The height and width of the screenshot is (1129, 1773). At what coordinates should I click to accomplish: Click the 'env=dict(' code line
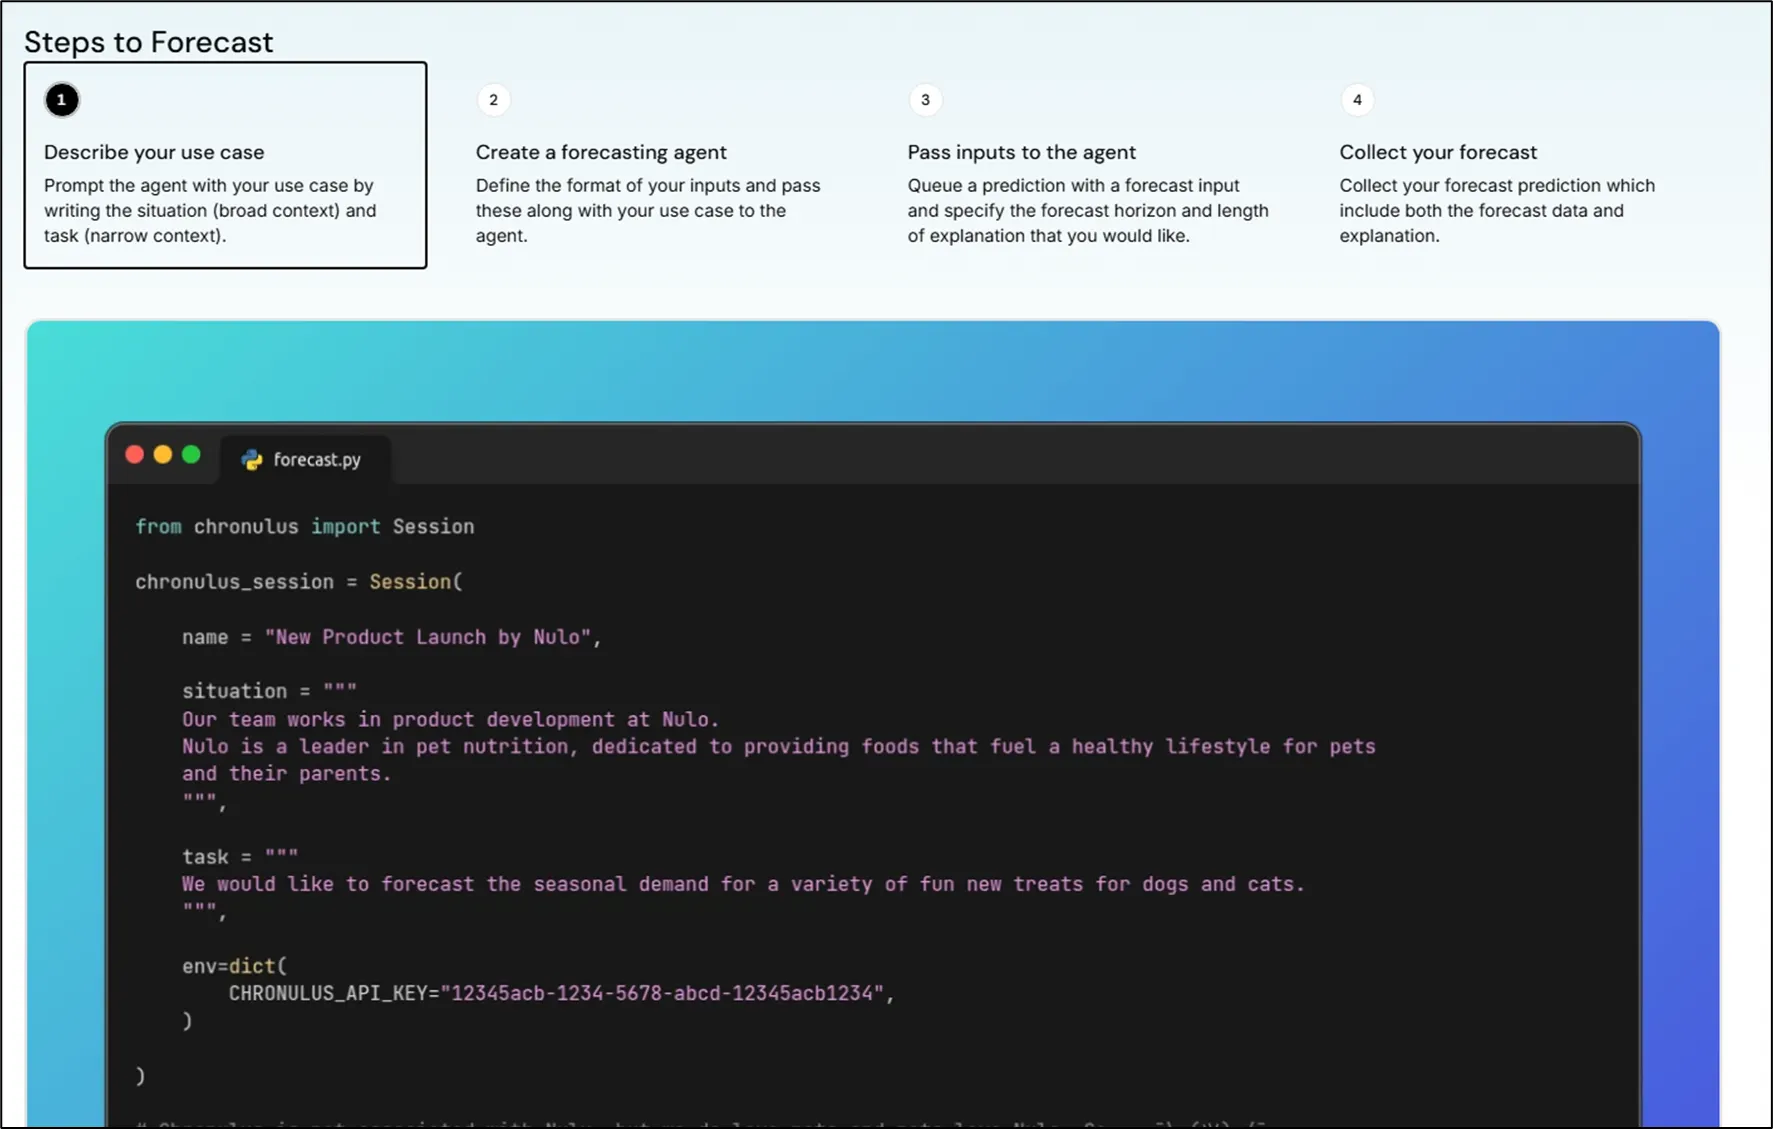(234, 966)
